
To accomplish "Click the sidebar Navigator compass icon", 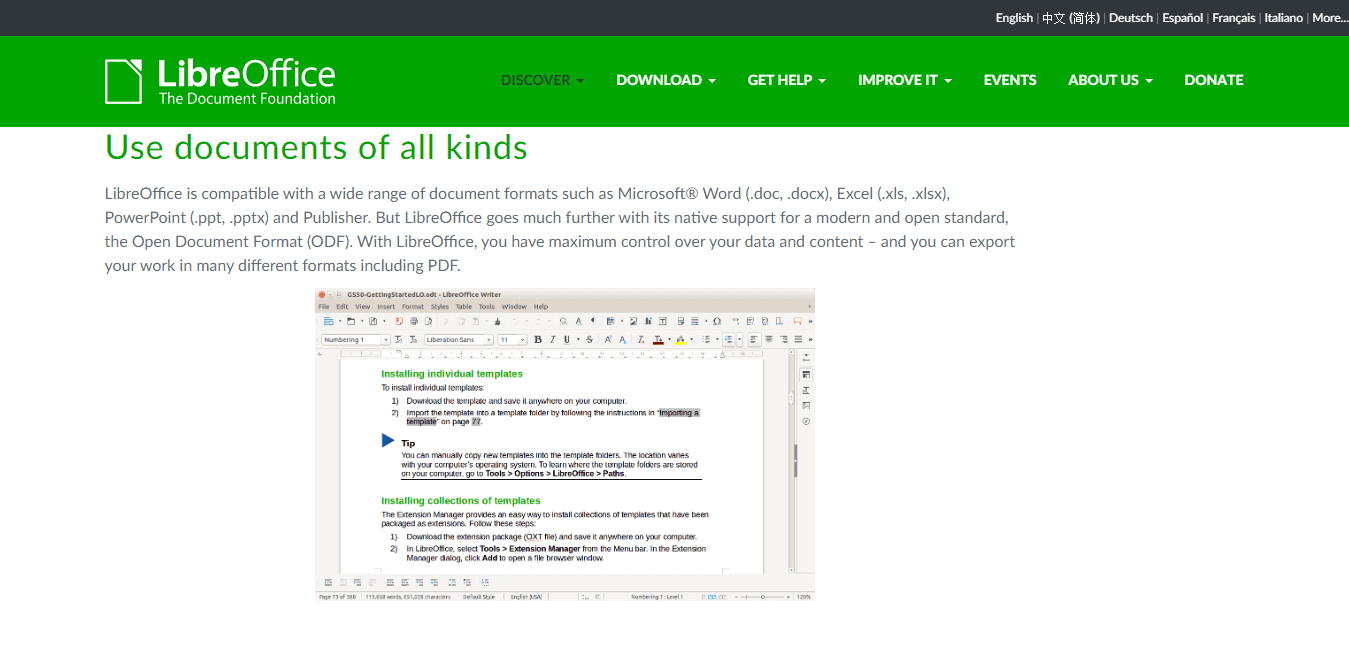I will [806, 421].
